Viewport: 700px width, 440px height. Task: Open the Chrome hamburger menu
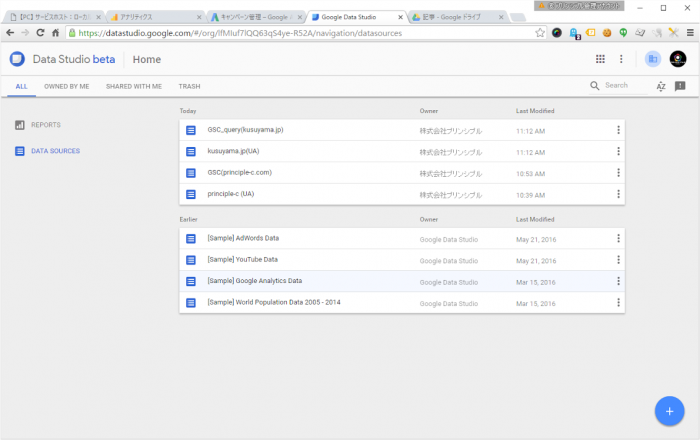click(x=690, y=33)
